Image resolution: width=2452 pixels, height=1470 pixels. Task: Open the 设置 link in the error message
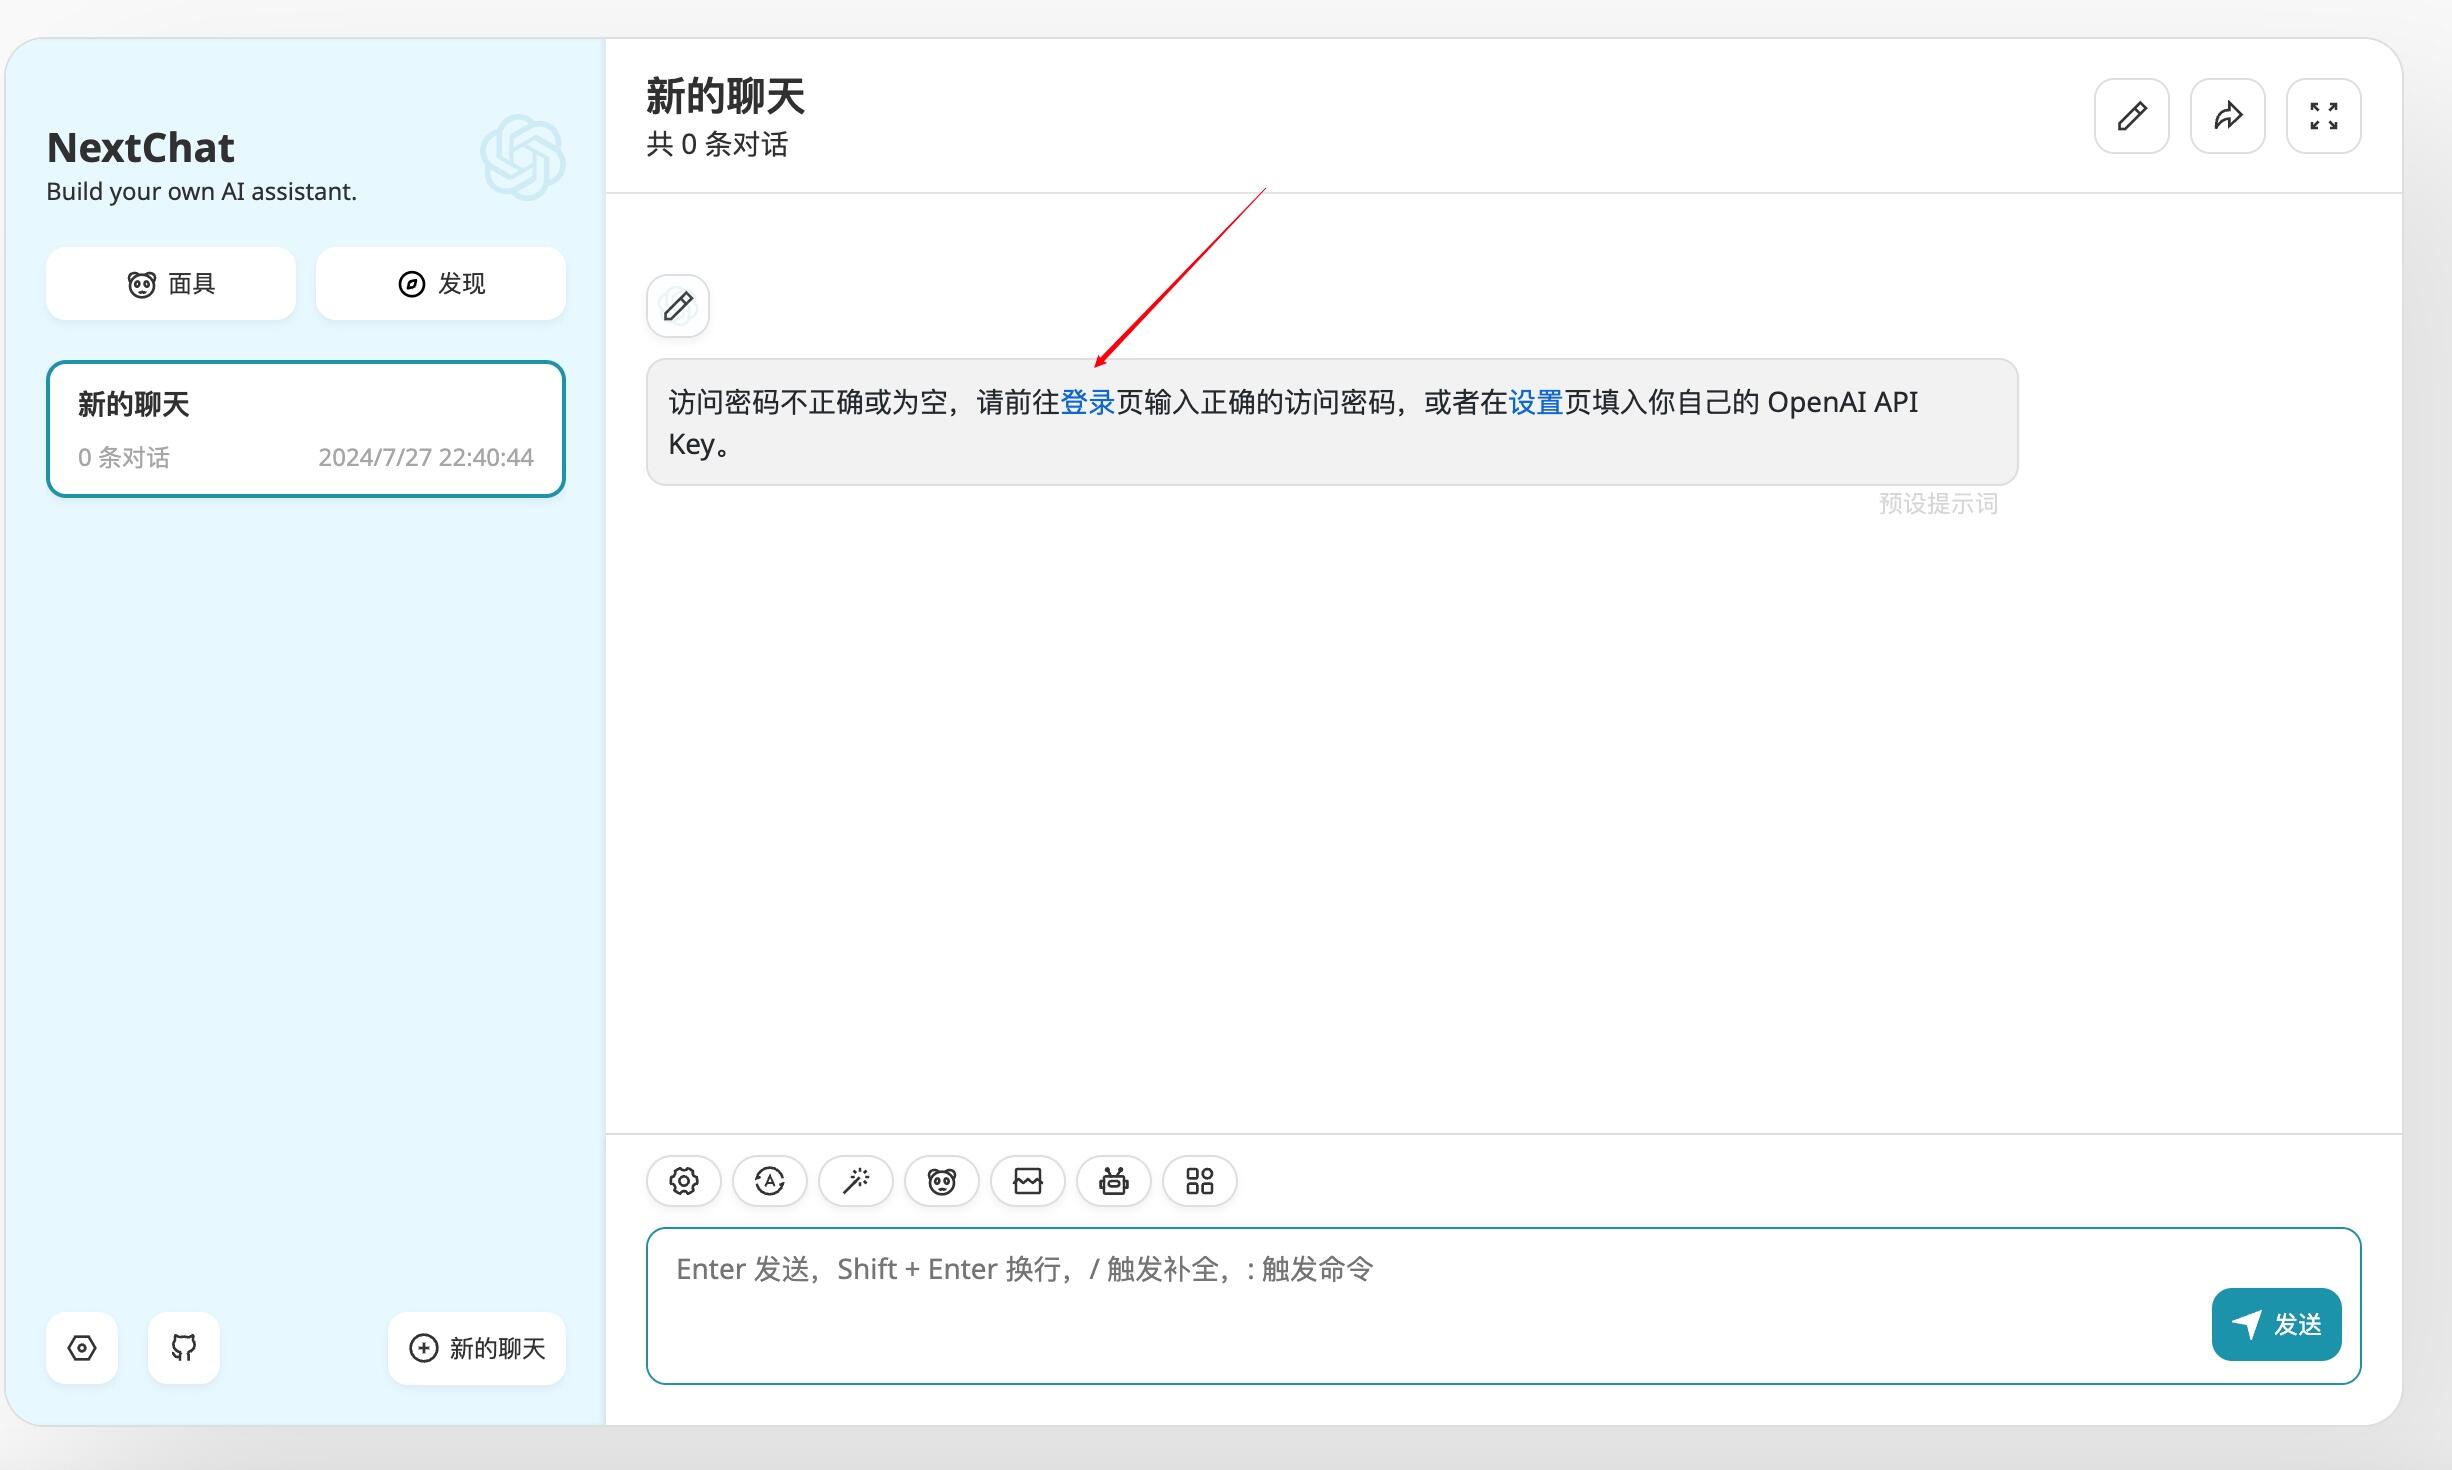pos(1533,402)
